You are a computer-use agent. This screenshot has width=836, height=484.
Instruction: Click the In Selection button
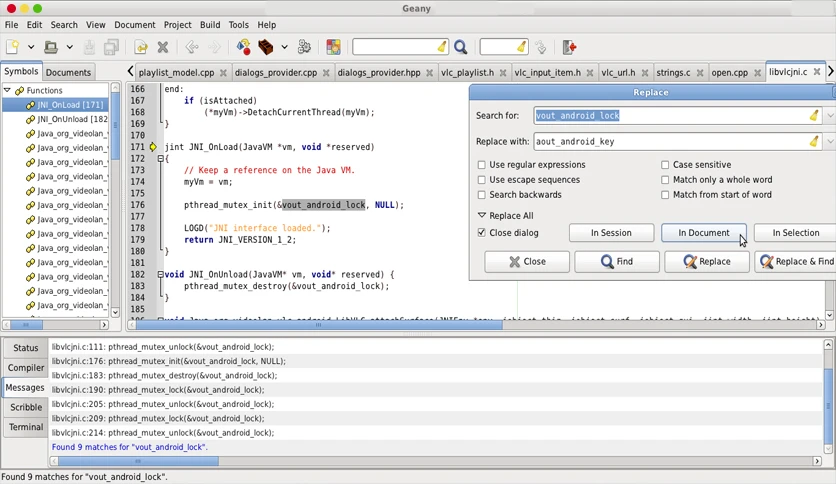795,232
